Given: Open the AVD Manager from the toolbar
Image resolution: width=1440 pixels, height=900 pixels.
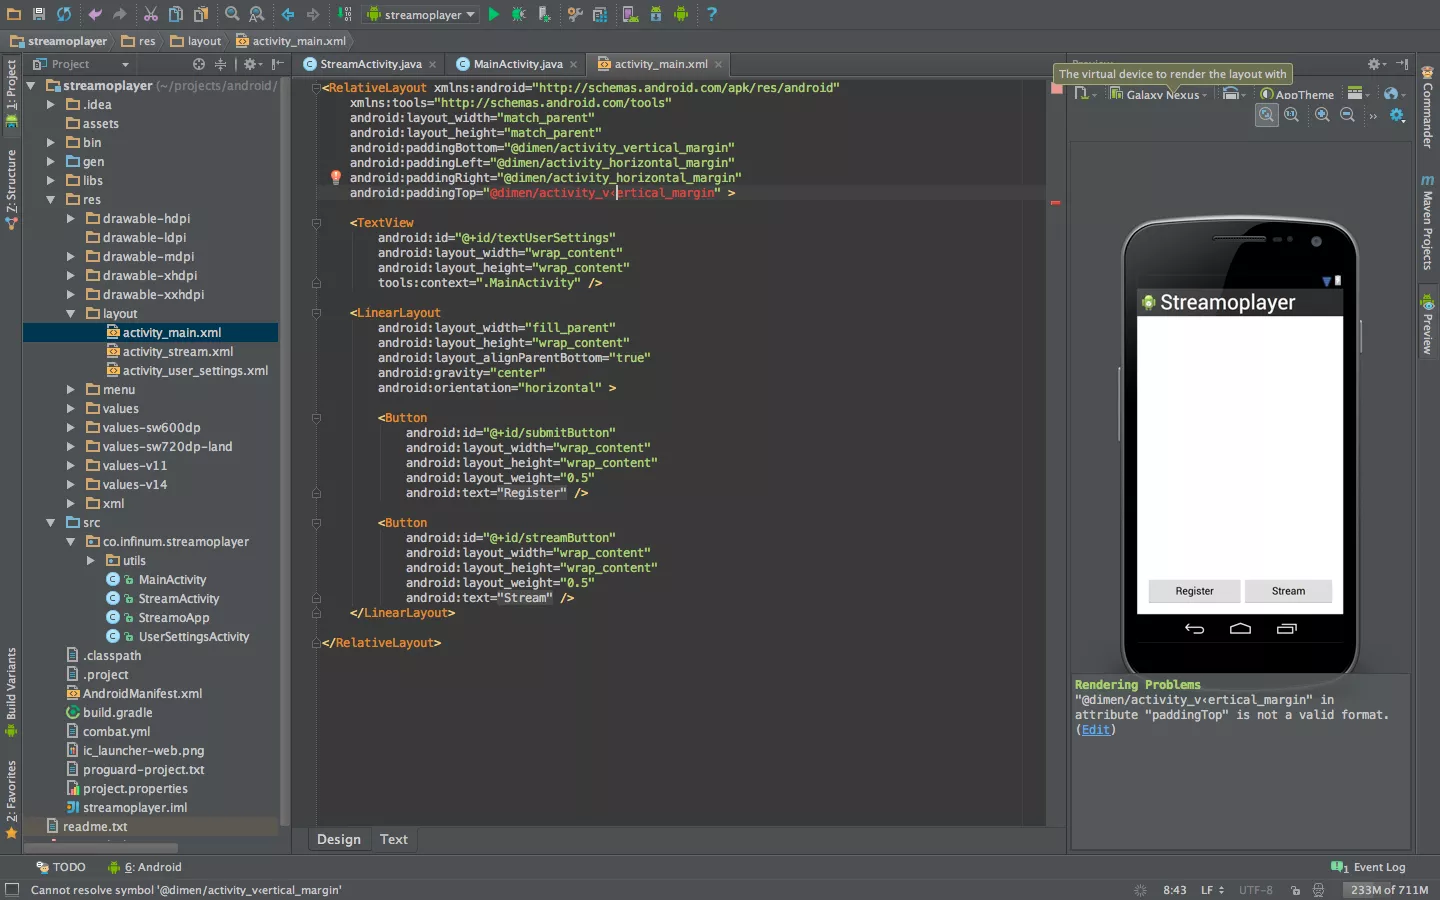Looking at the screenshot, I should click(630, 14).
